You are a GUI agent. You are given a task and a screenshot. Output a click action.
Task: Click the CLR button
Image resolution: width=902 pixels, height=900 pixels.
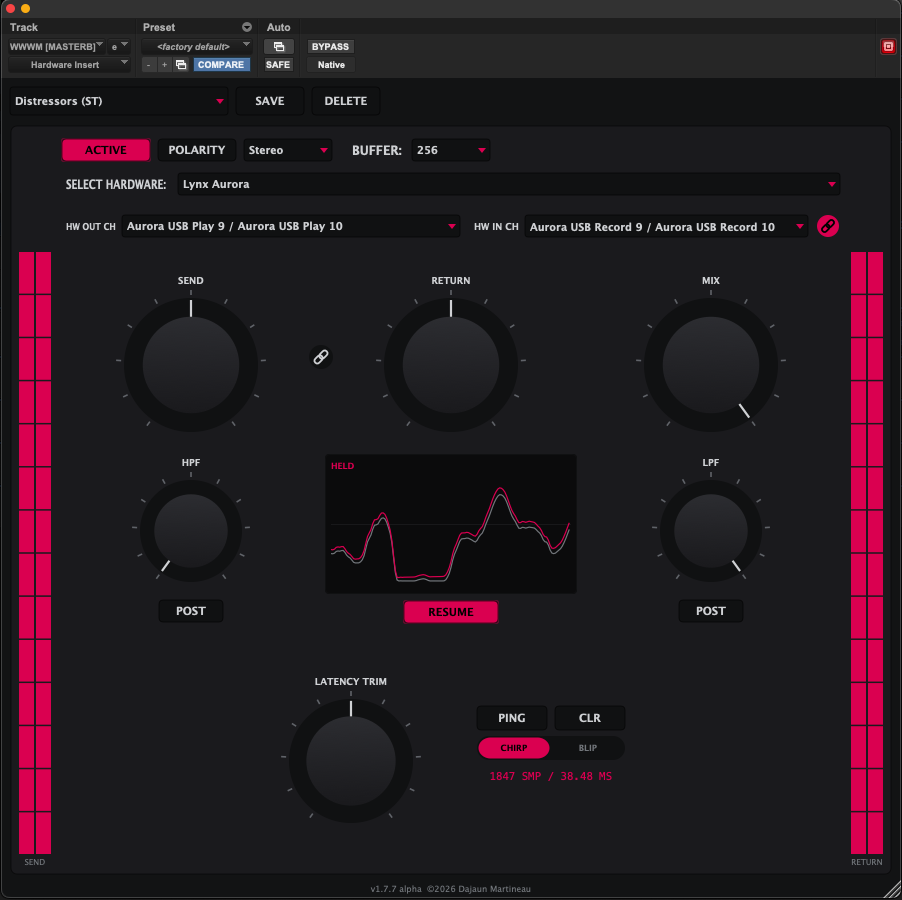589,718
